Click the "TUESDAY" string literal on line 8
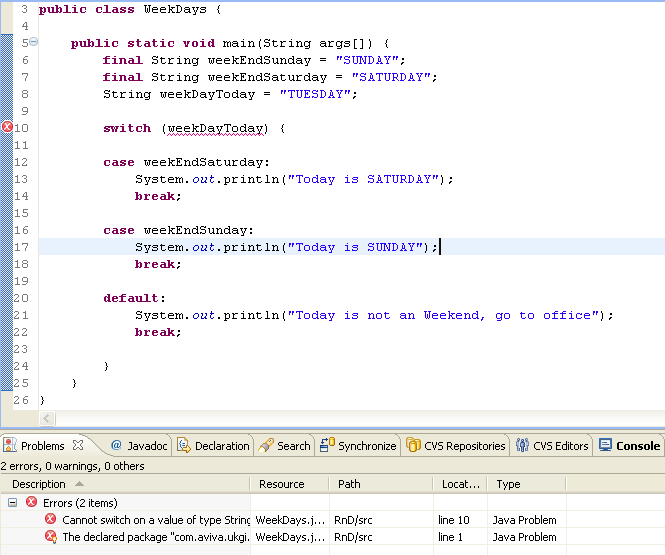The width and height of the screenshot is (665, 555). [316, 94]
